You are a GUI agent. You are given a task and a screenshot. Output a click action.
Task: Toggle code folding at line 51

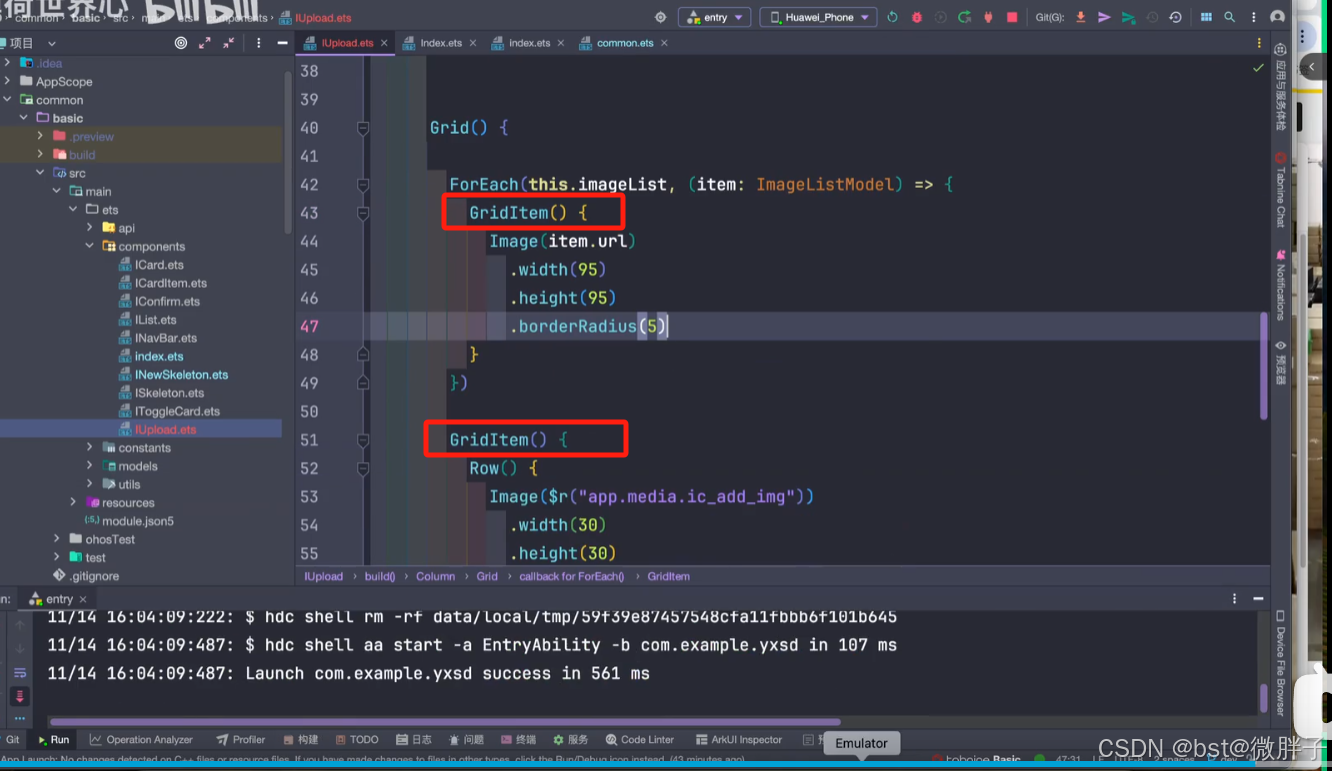363,440
